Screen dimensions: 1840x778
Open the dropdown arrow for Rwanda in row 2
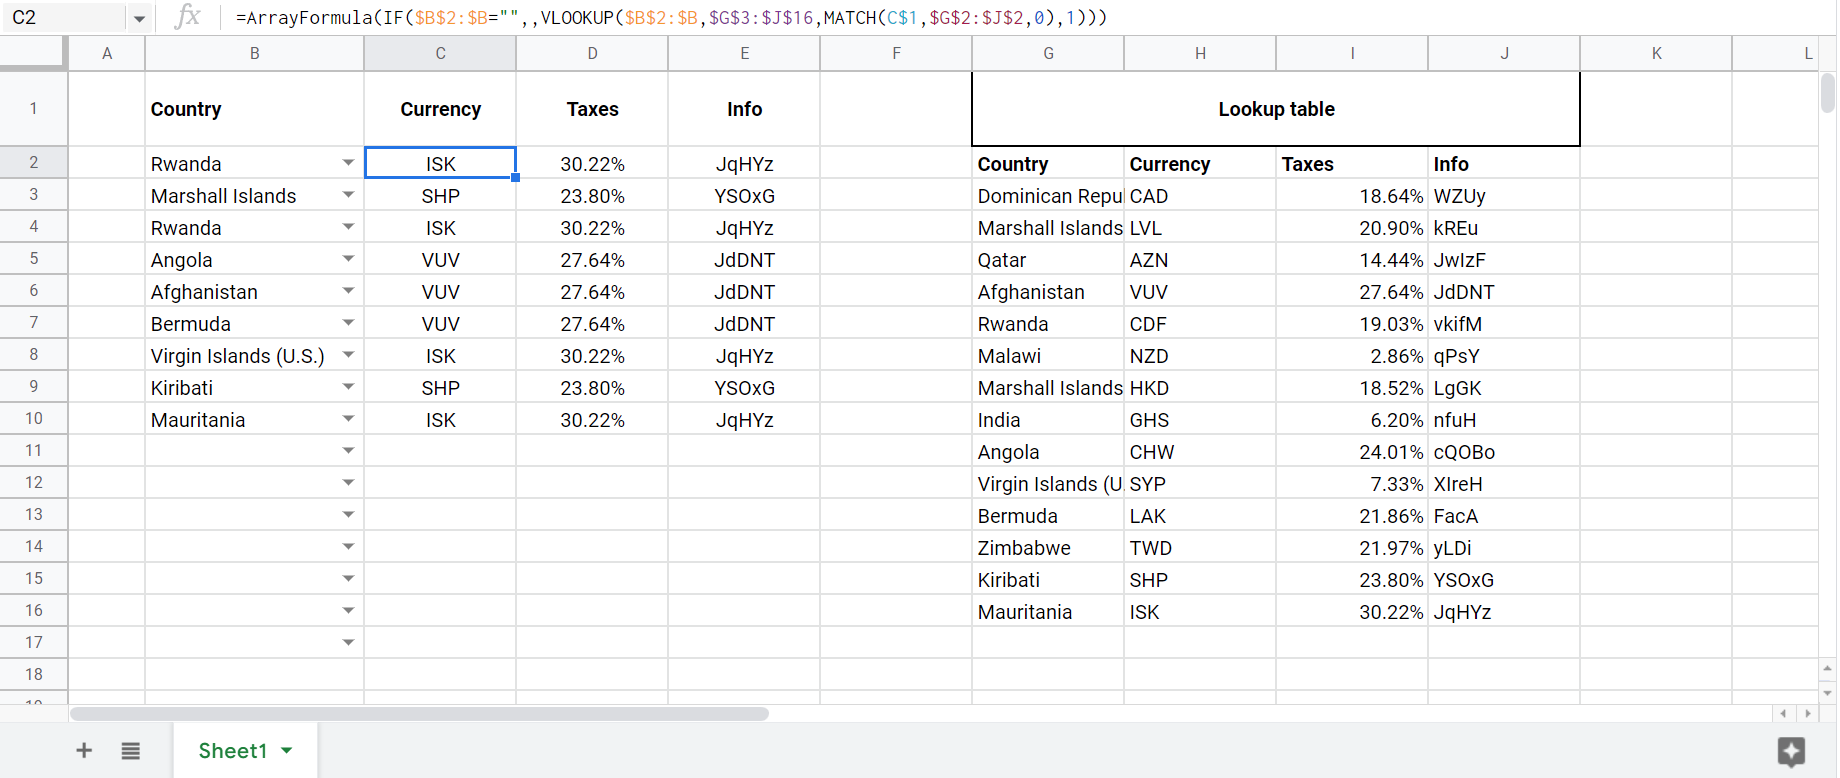tap(348, 162)
